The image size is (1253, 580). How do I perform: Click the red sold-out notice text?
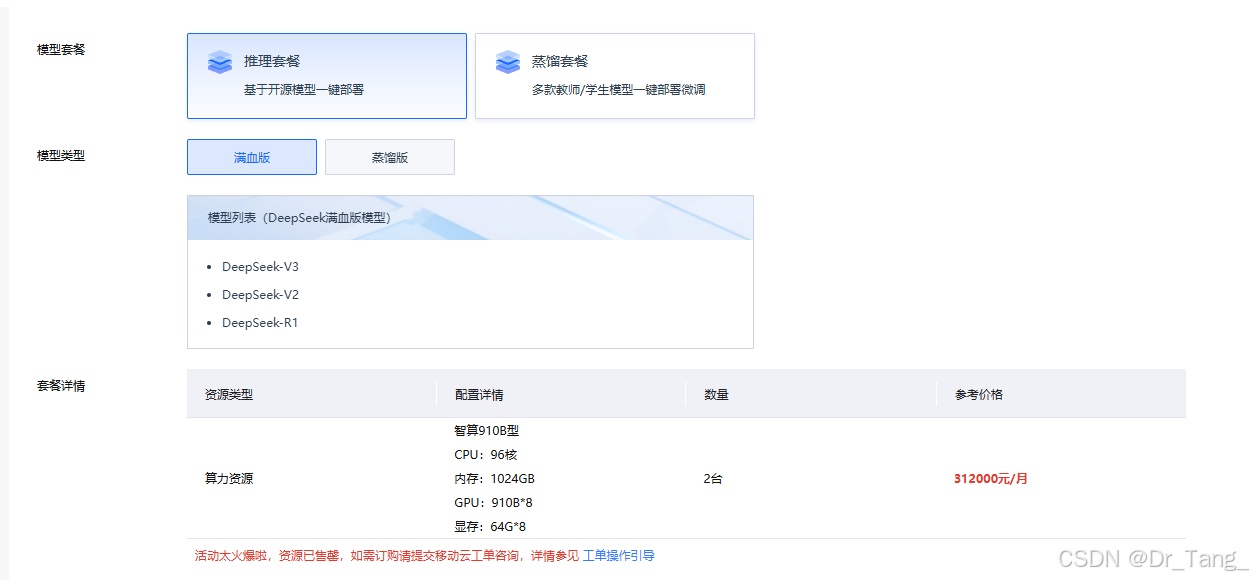coord(387,555)
